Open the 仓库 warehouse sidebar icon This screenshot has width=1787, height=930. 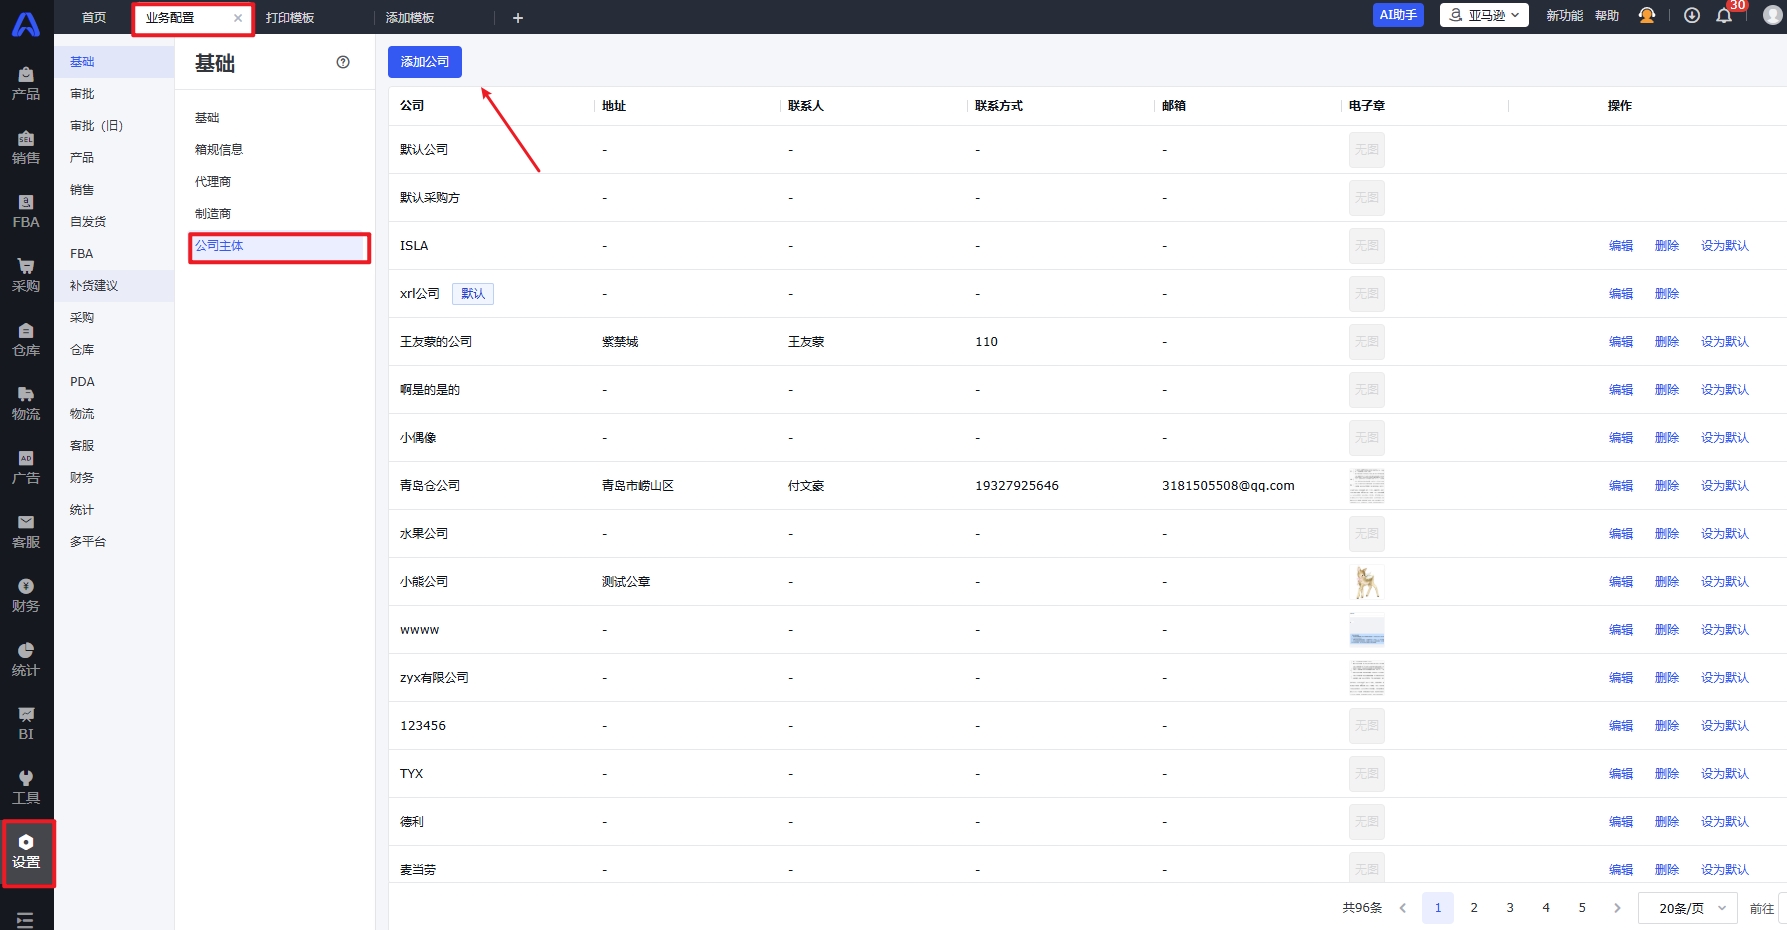pyautogui.click(x=26, y=339)
